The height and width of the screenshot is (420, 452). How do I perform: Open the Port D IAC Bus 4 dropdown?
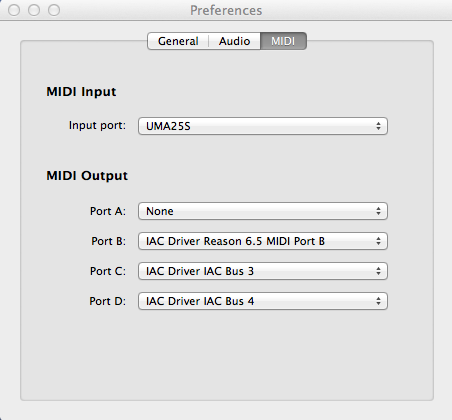(263, 301)
